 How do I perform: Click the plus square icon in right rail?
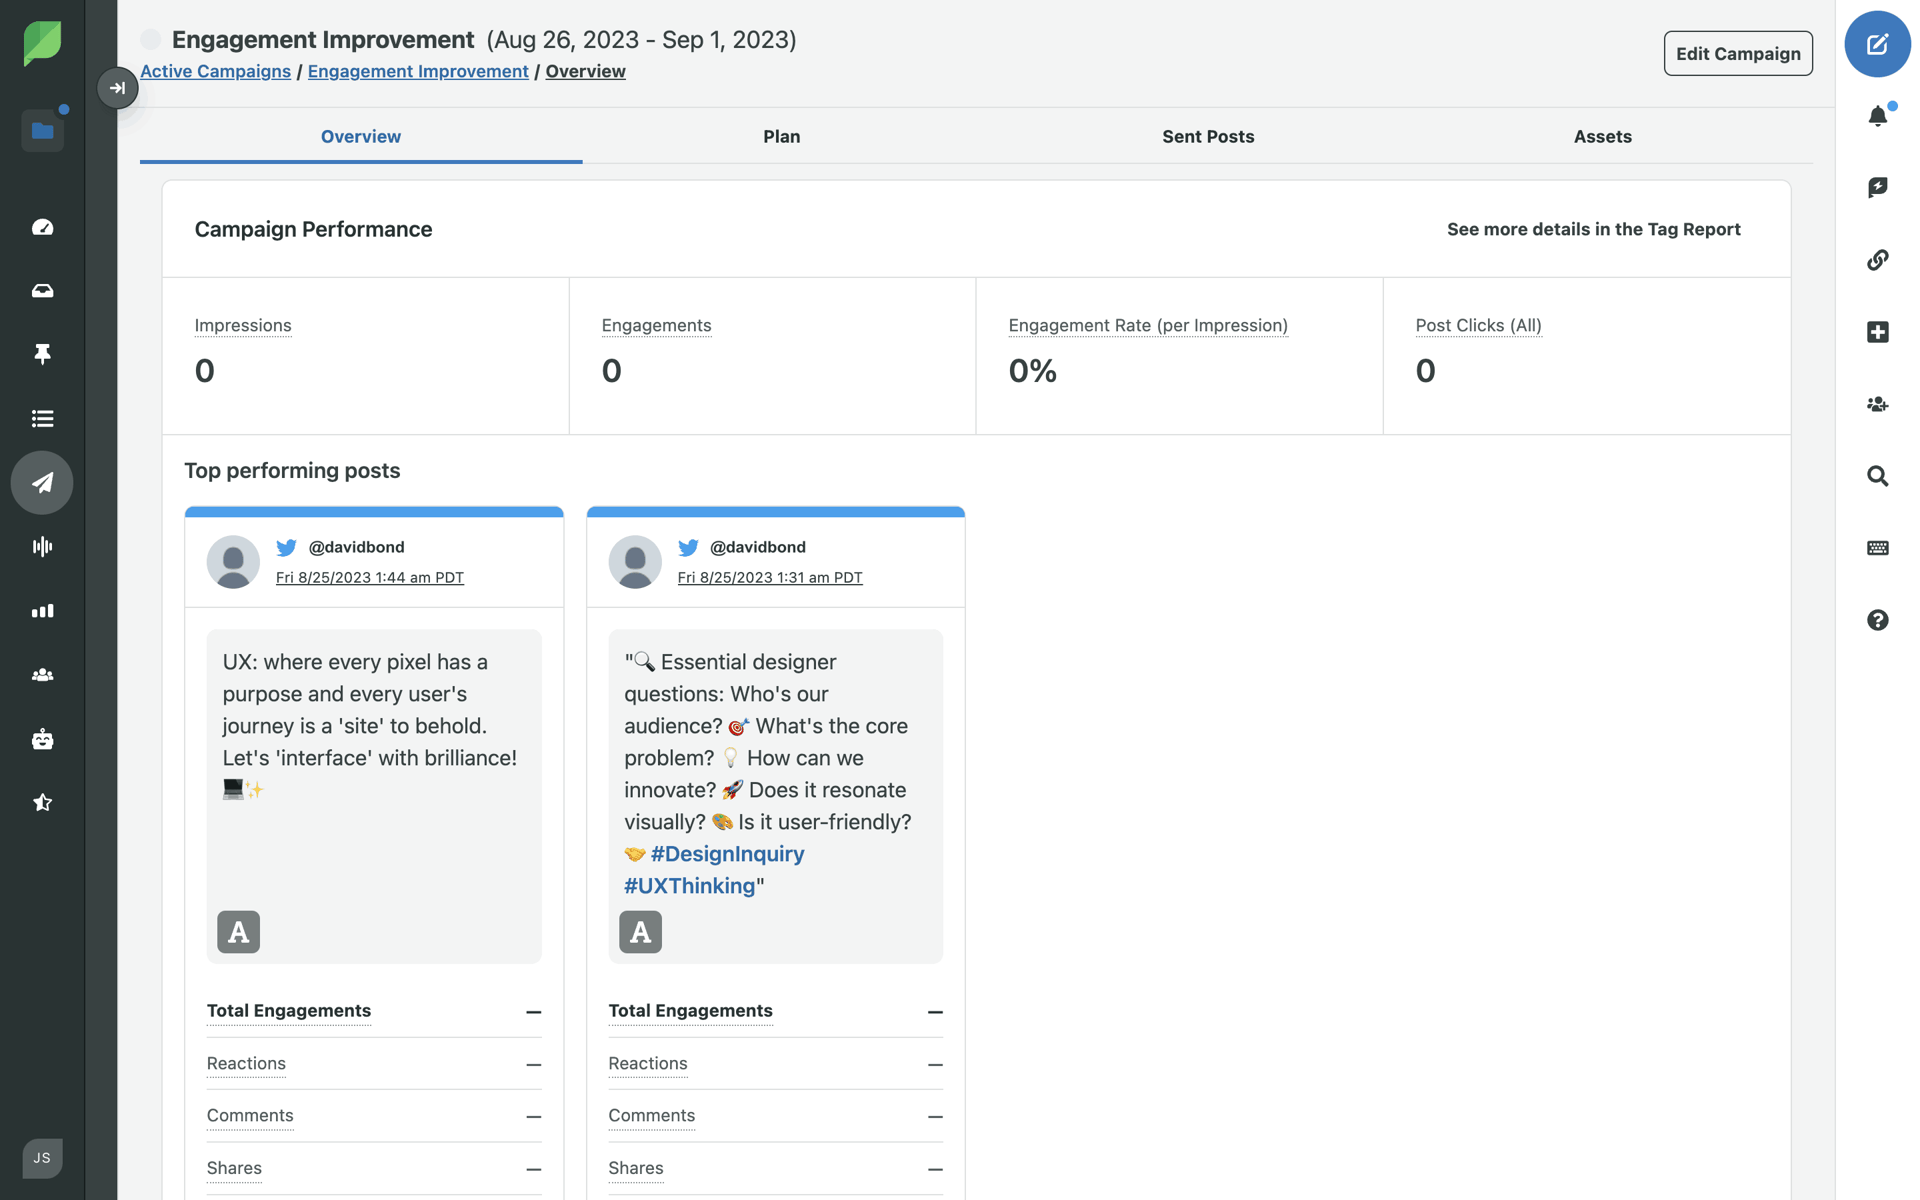[x=1878, y=332]
